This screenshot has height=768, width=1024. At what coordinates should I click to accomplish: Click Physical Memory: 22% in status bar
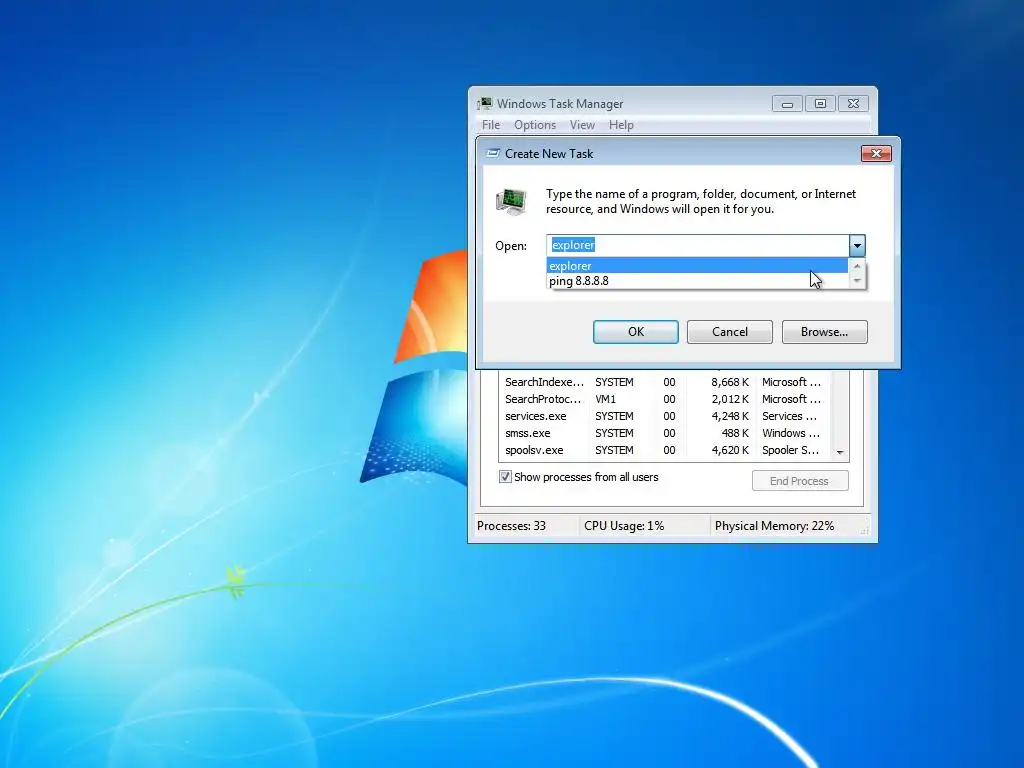point(774,526)
